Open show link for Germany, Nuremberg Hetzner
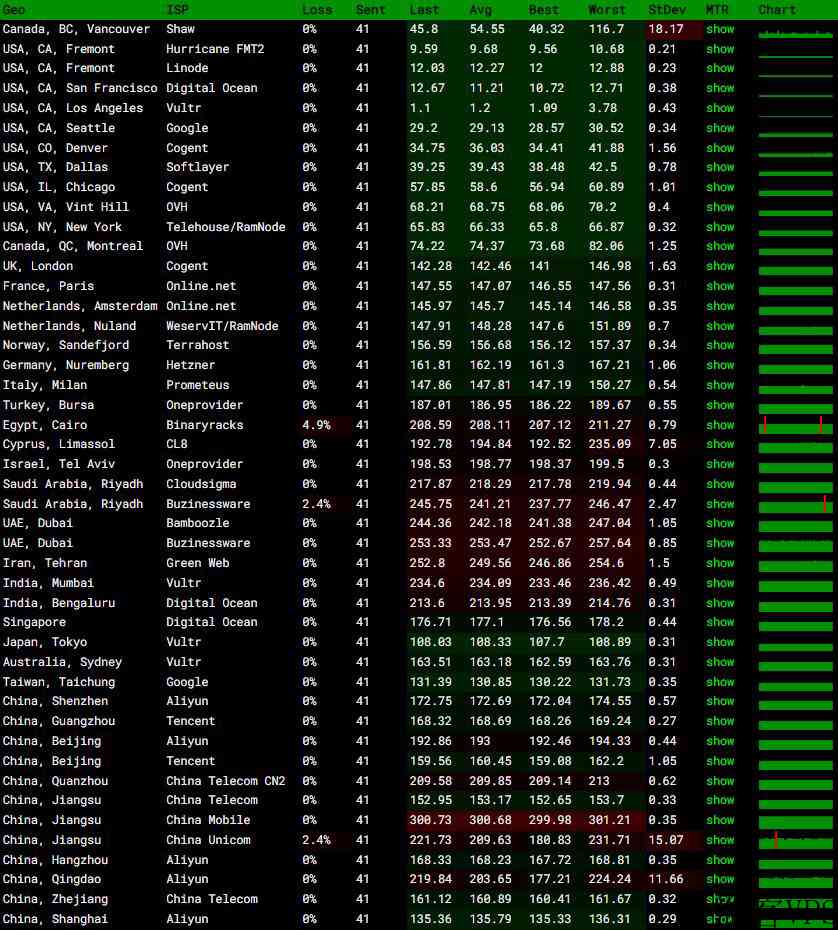Screen dimensions: 838x930 coord(720,365)
